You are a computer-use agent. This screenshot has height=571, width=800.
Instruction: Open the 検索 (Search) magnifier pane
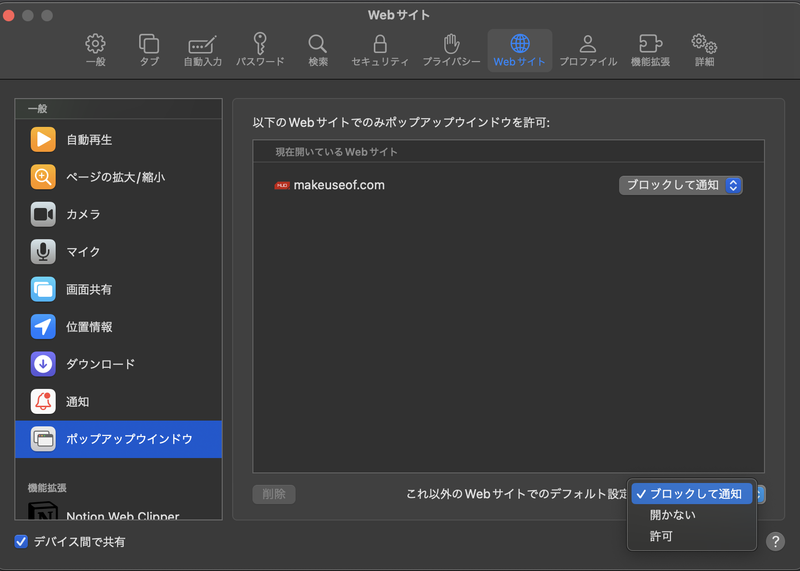pos(318,51)
